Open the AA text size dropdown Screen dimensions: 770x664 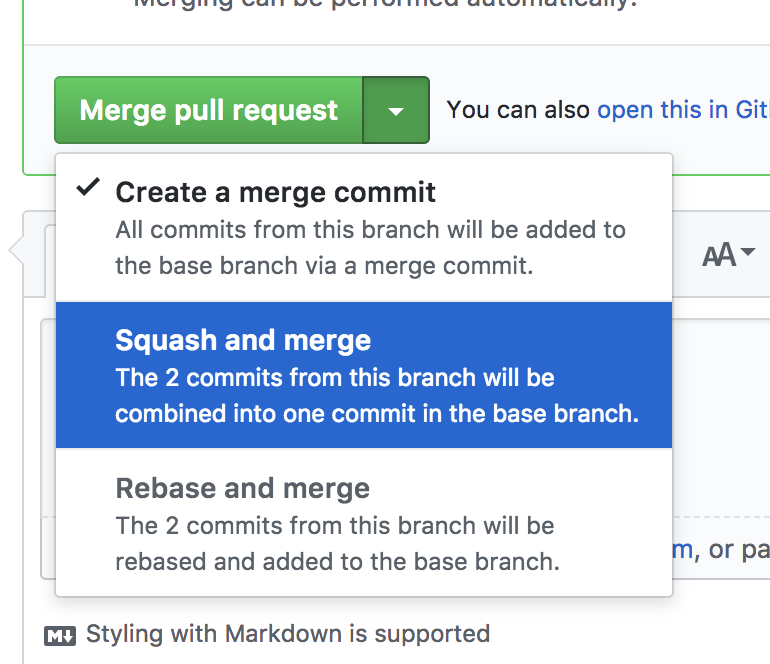point(728,255)
